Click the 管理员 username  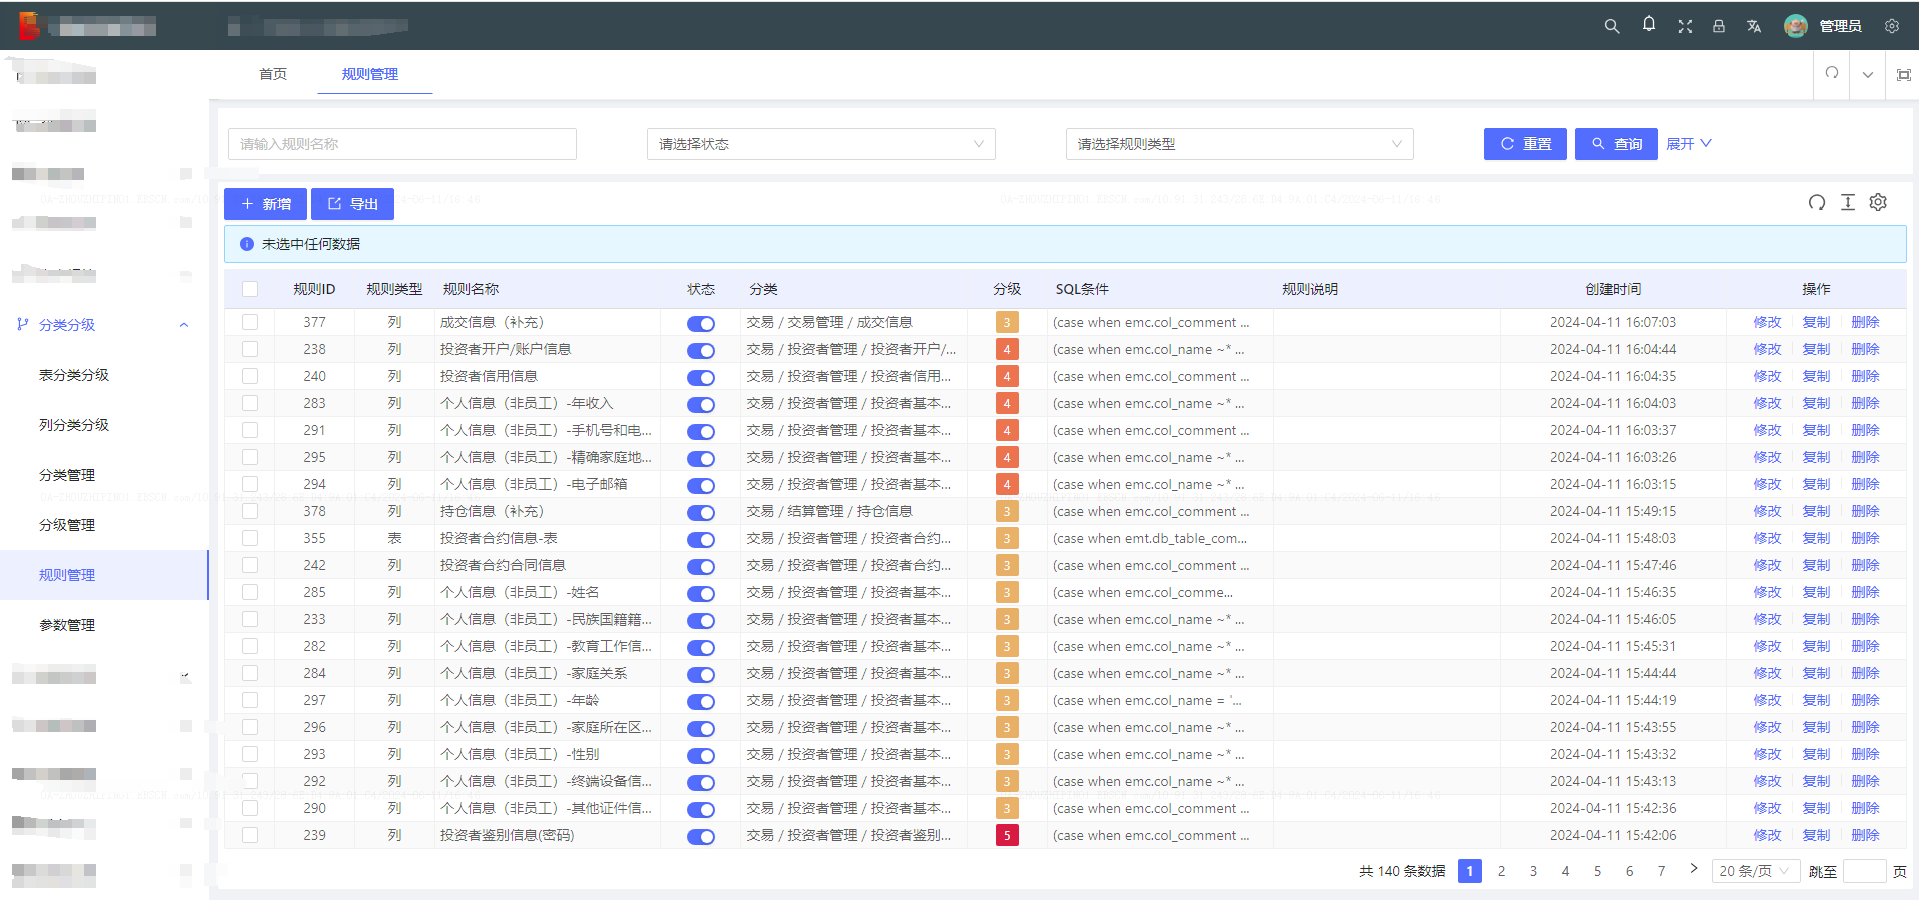[x=1840, y=26]
